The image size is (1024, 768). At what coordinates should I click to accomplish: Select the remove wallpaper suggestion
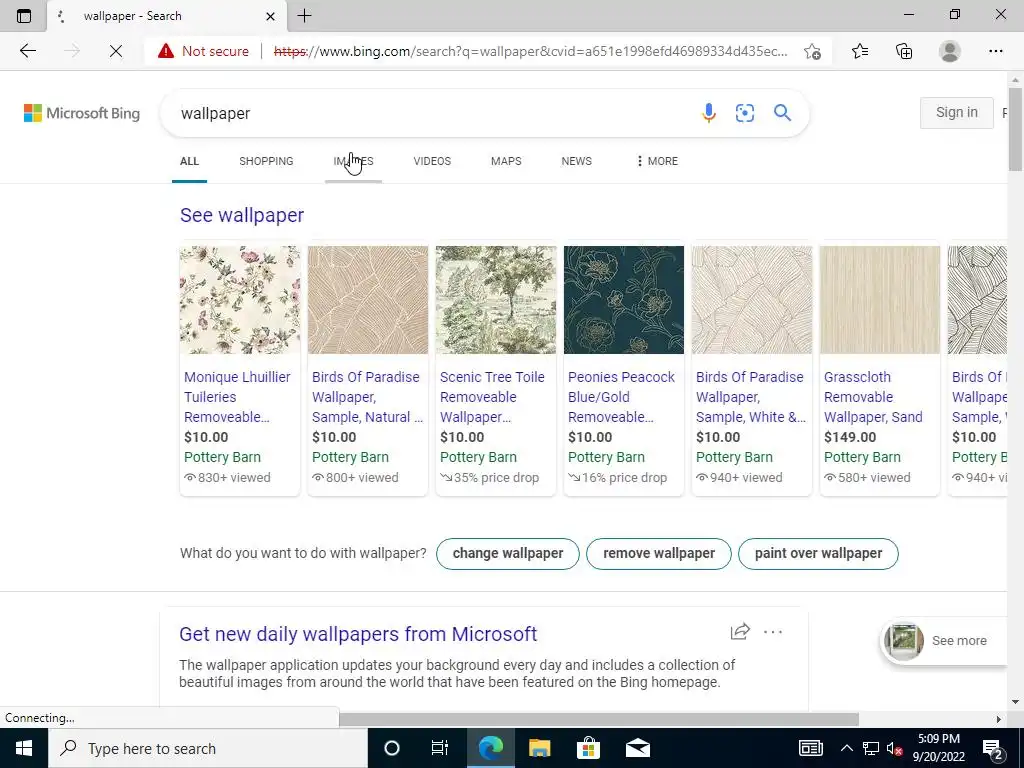[659, 553]
